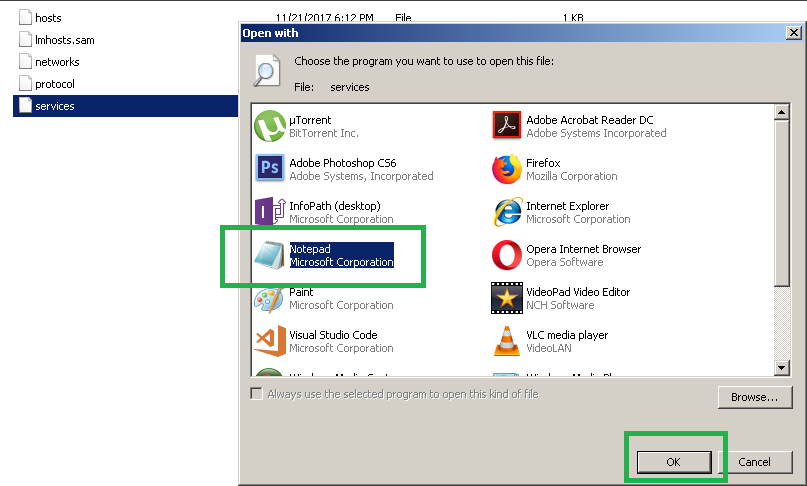Select the 'hosts' file name

48,18
